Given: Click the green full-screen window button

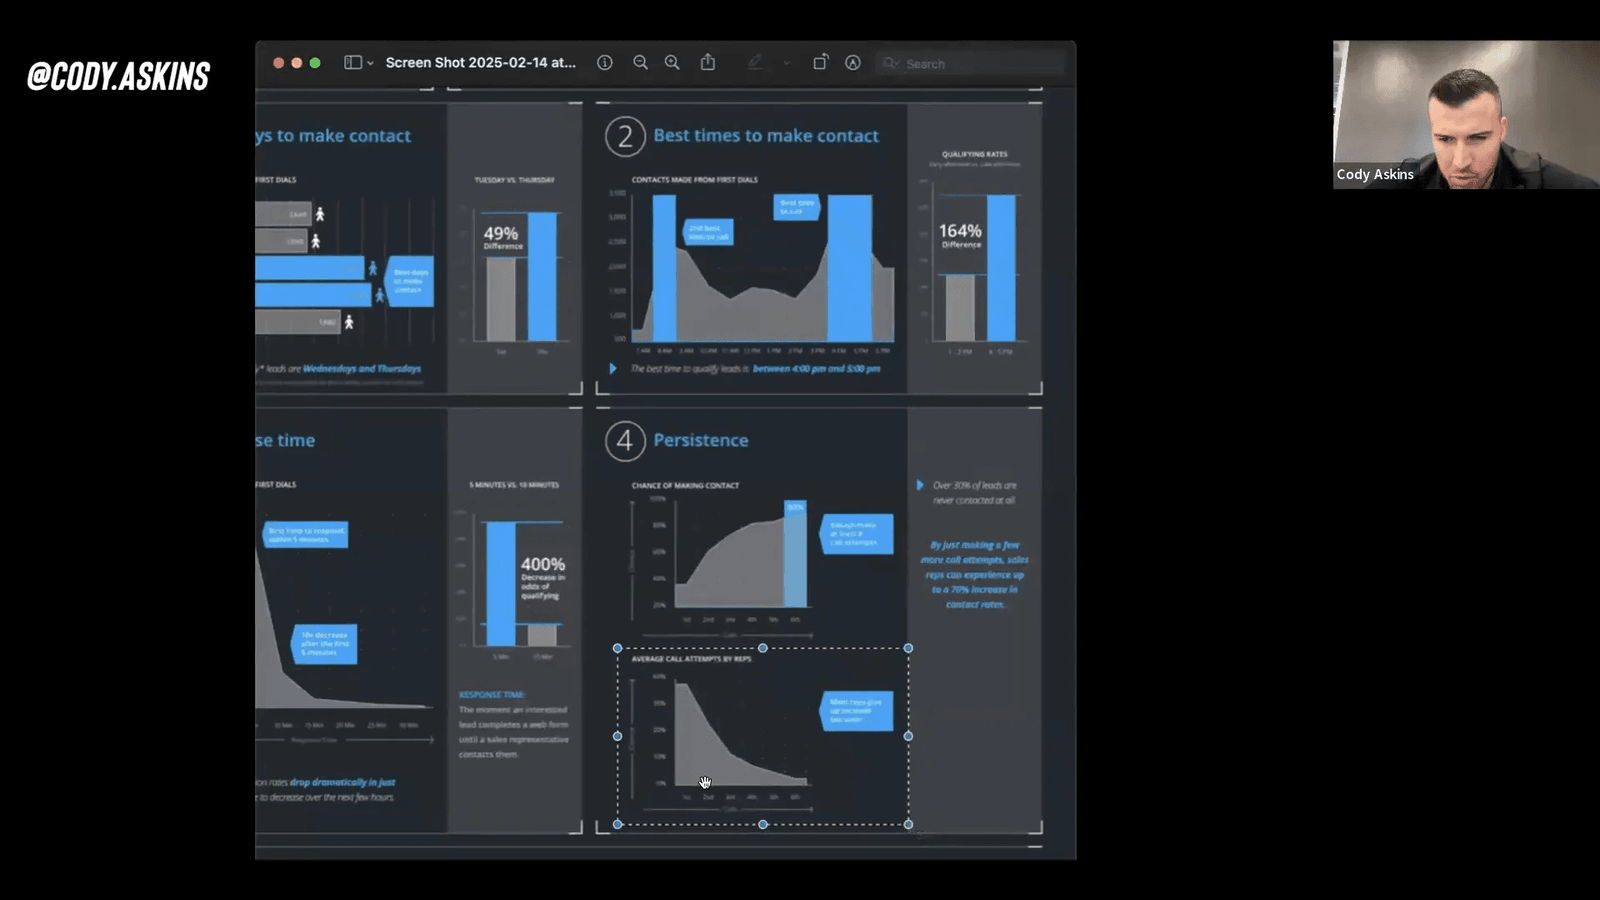Looking at the screenshot, I should click(x=315, y=63).
